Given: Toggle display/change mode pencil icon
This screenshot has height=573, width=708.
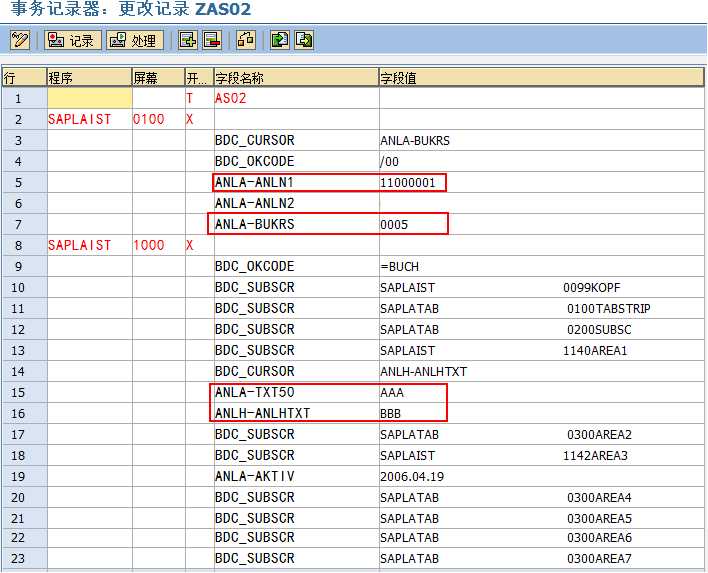Looking at the screenshot, I should (20, 40).
